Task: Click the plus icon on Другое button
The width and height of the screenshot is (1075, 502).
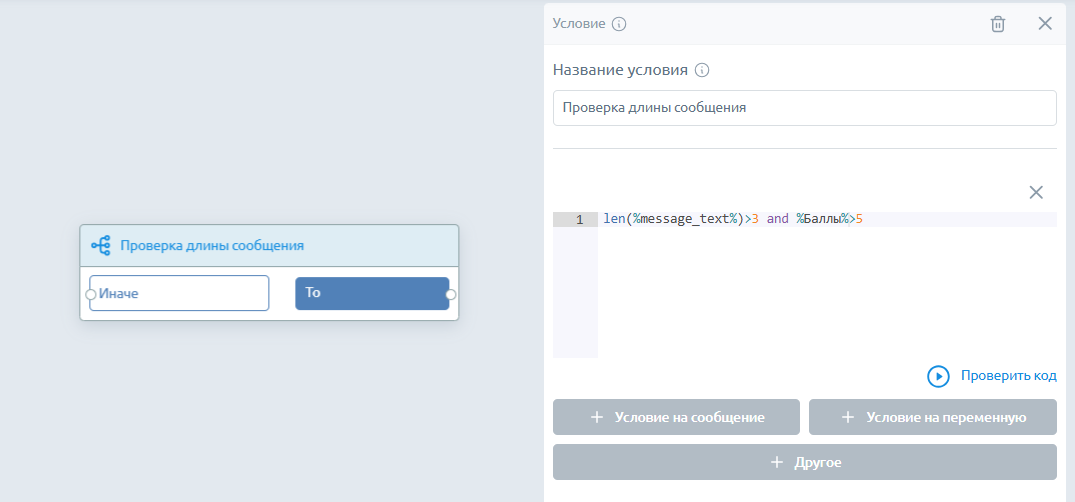Action: point(775,463)
